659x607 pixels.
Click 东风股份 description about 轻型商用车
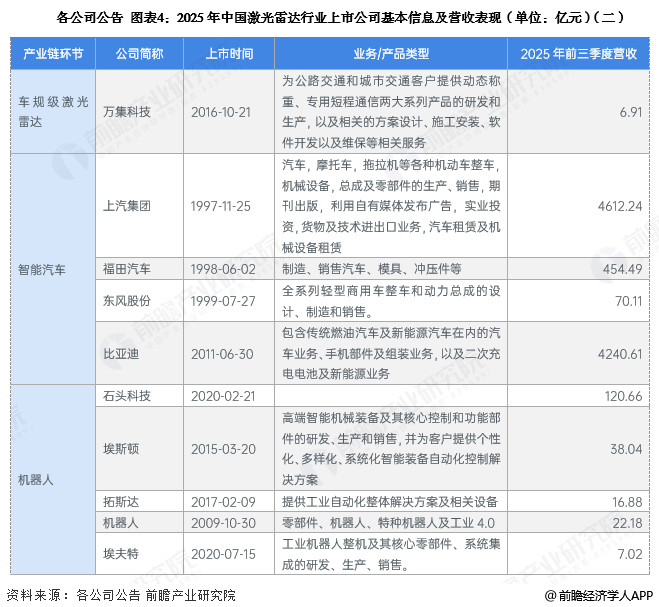click(391, 301)
